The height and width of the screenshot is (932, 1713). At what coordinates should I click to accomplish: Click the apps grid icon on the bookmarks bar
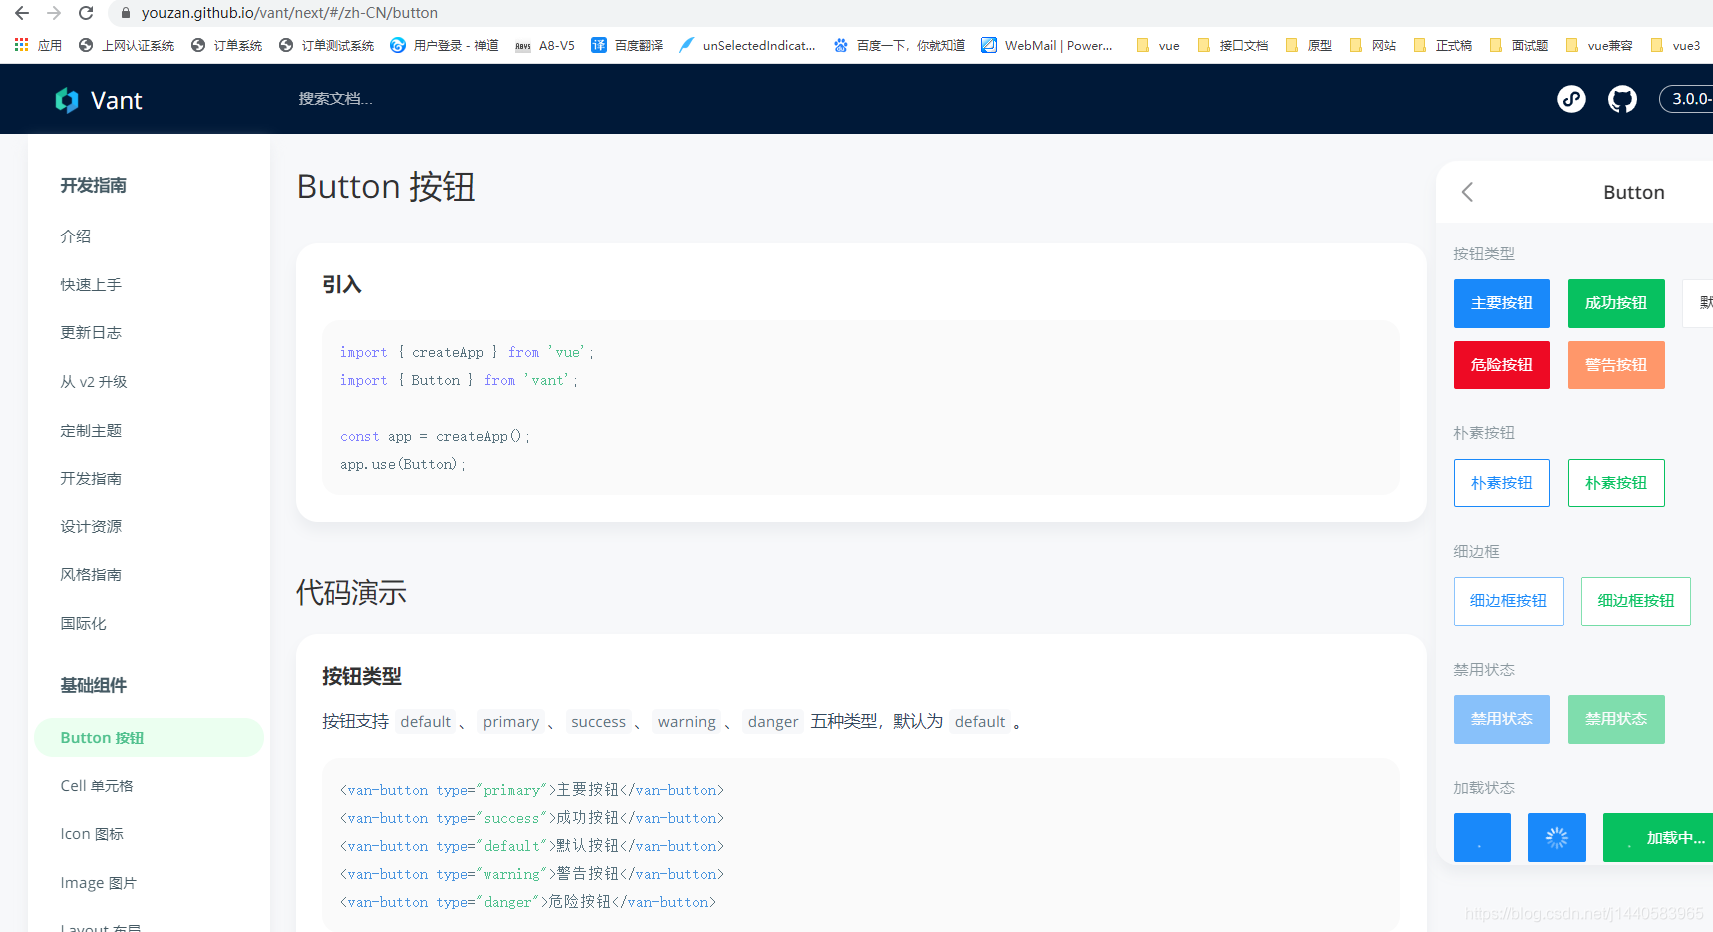tap(20, 44)
